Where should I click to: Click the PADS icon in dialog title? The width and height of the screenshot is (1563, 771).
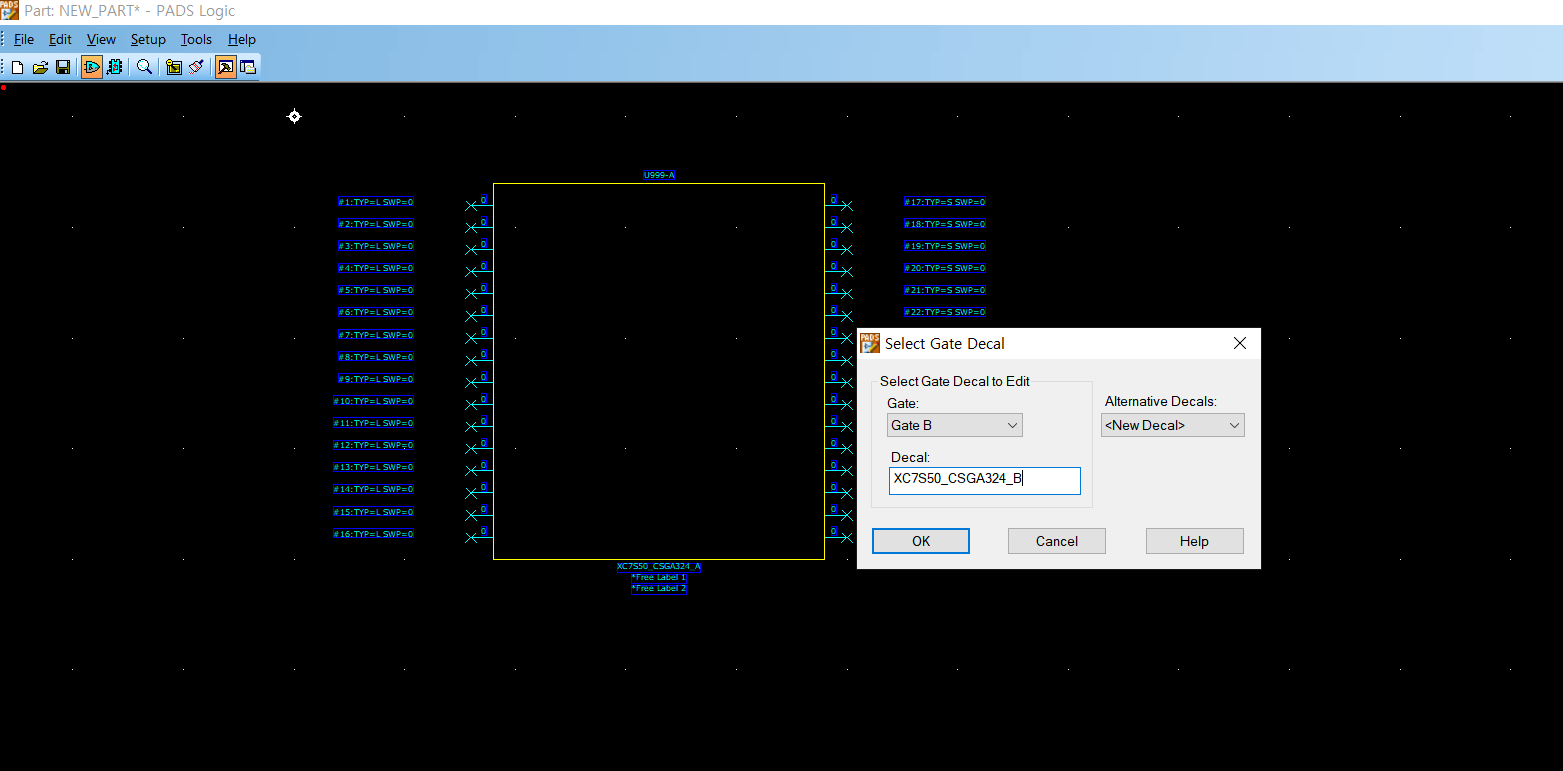click(870, 343)
